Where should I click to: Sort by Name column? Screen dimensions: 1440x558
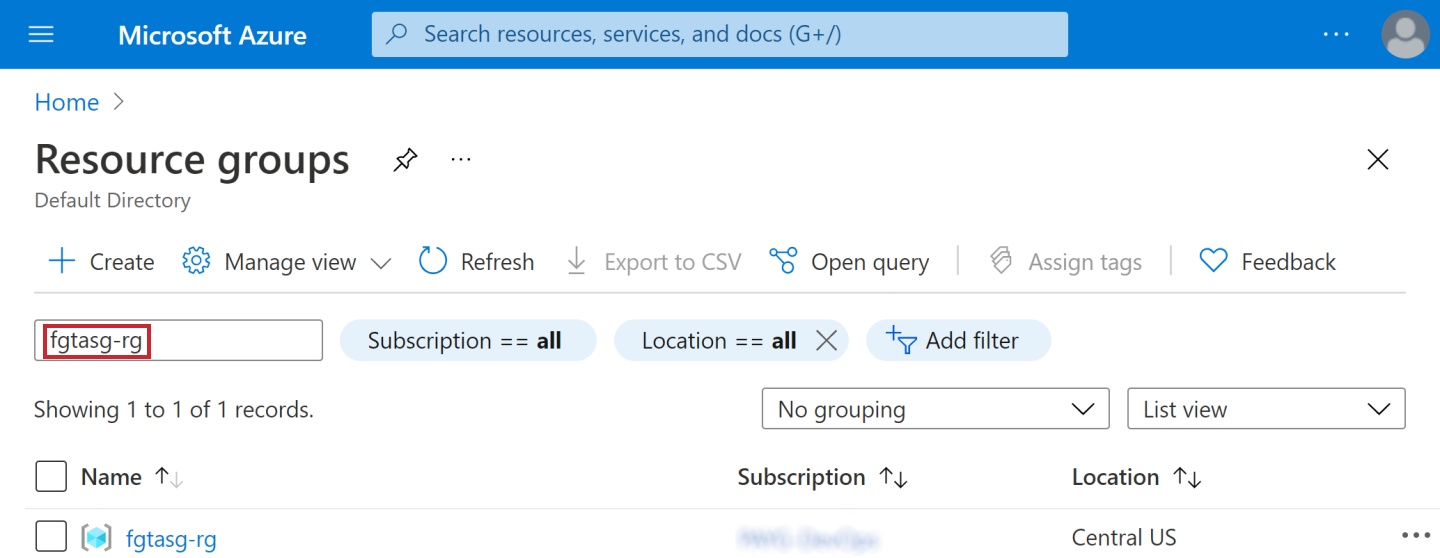coord(111,477)
